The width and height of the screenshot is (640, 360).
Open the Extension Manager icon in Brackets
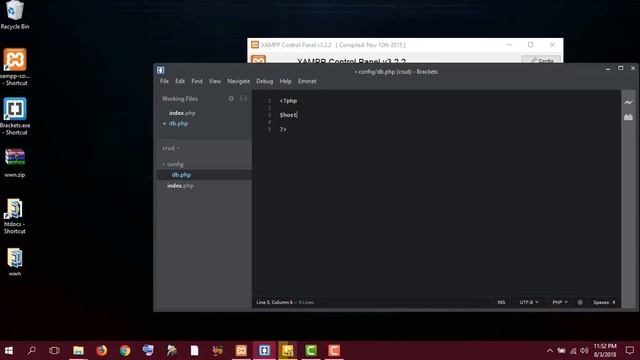point(628,117)
